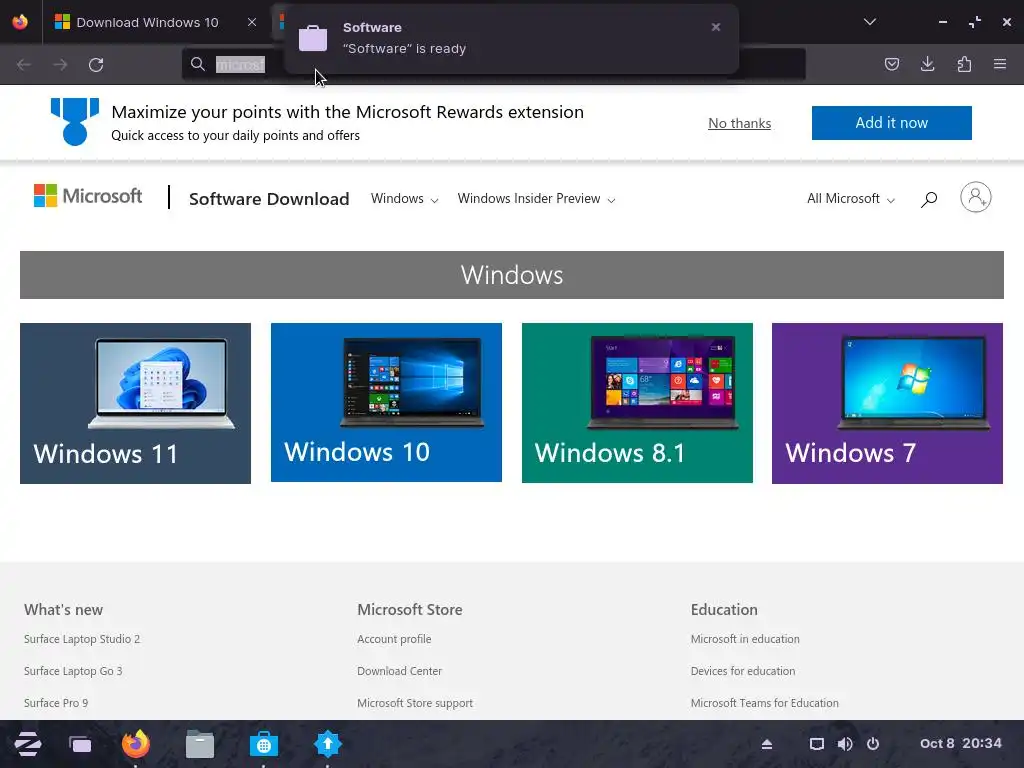This screenshot has height=768, width=1024.
Task: Open the Account profile footer link
Action: tap(394, 639)
